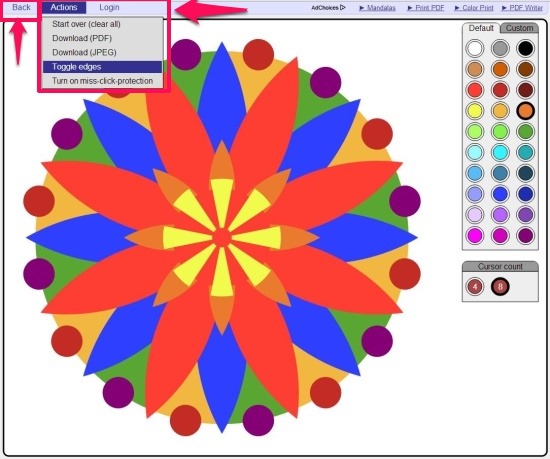Select the gray color swatch
The image size is (550, 459).
coord(500,48)
